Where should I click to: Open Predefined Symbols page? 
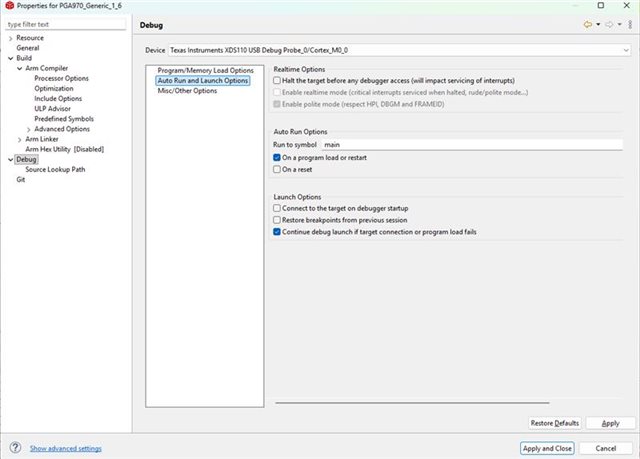64,119
